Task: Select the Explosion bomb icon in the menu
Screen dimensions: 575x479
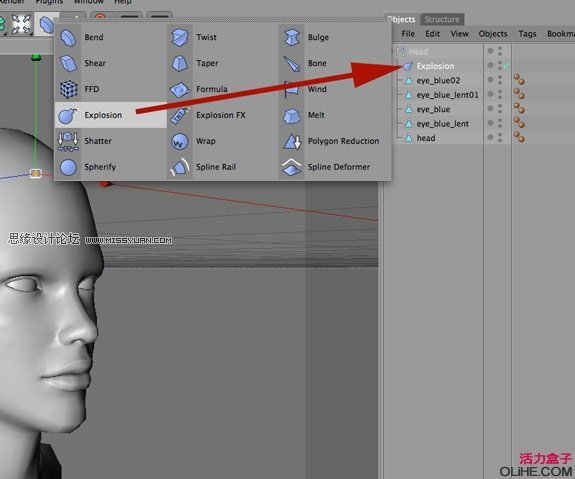Action: 68,115
